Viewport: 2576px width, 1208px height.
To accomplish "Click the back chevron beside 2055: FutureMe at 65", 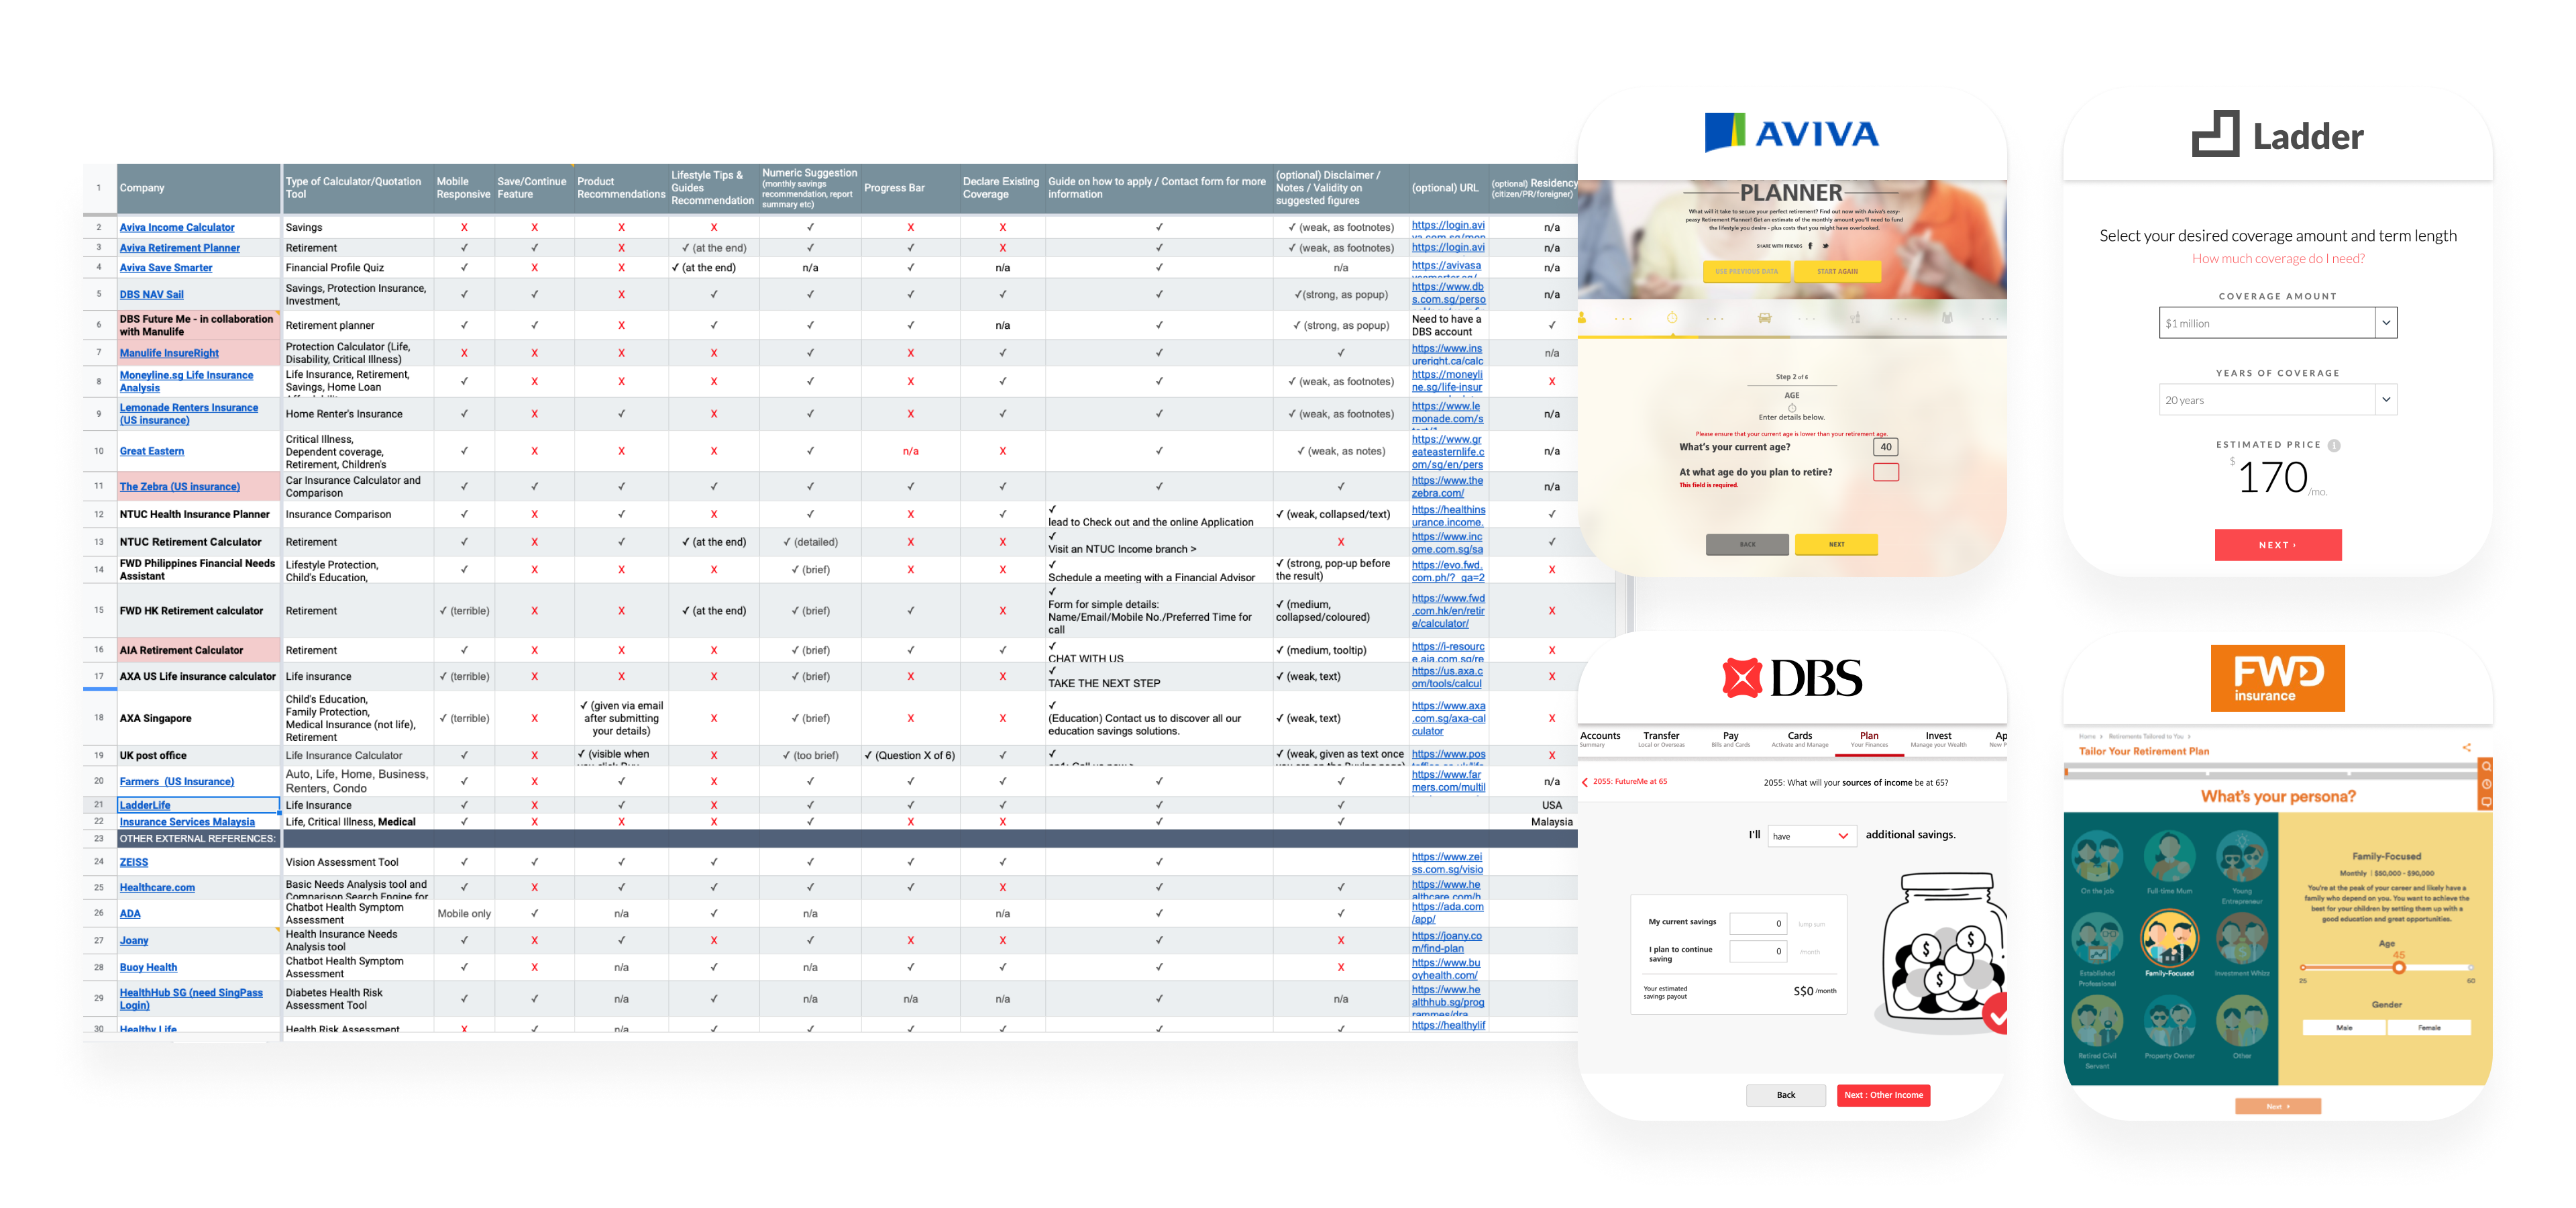I will point(1585,782).
